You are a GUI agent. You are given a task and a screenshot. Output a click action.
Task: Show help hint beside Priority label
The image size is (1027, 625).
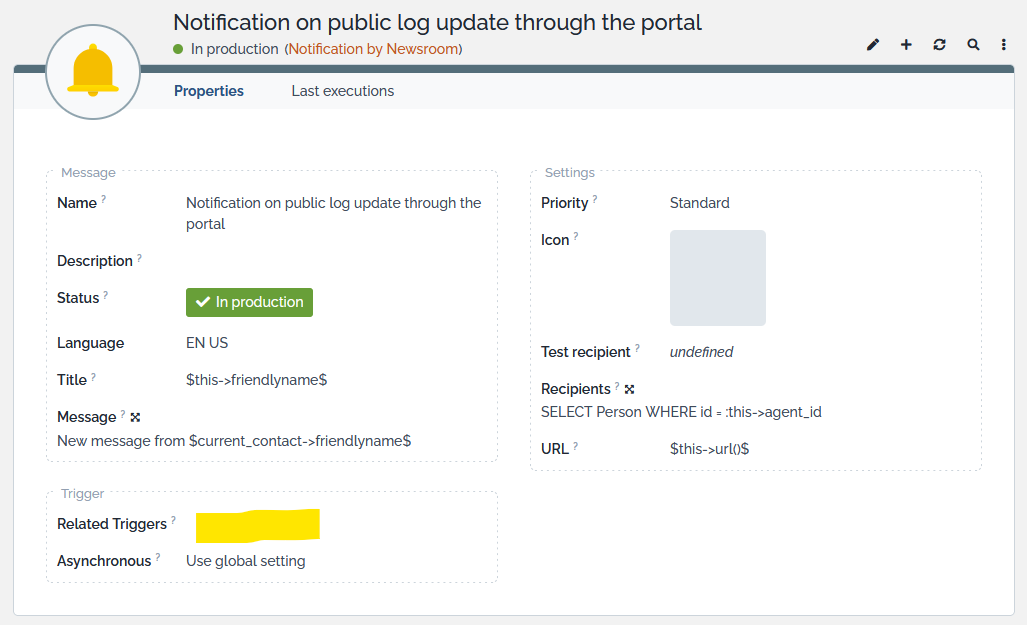point(594,199)
